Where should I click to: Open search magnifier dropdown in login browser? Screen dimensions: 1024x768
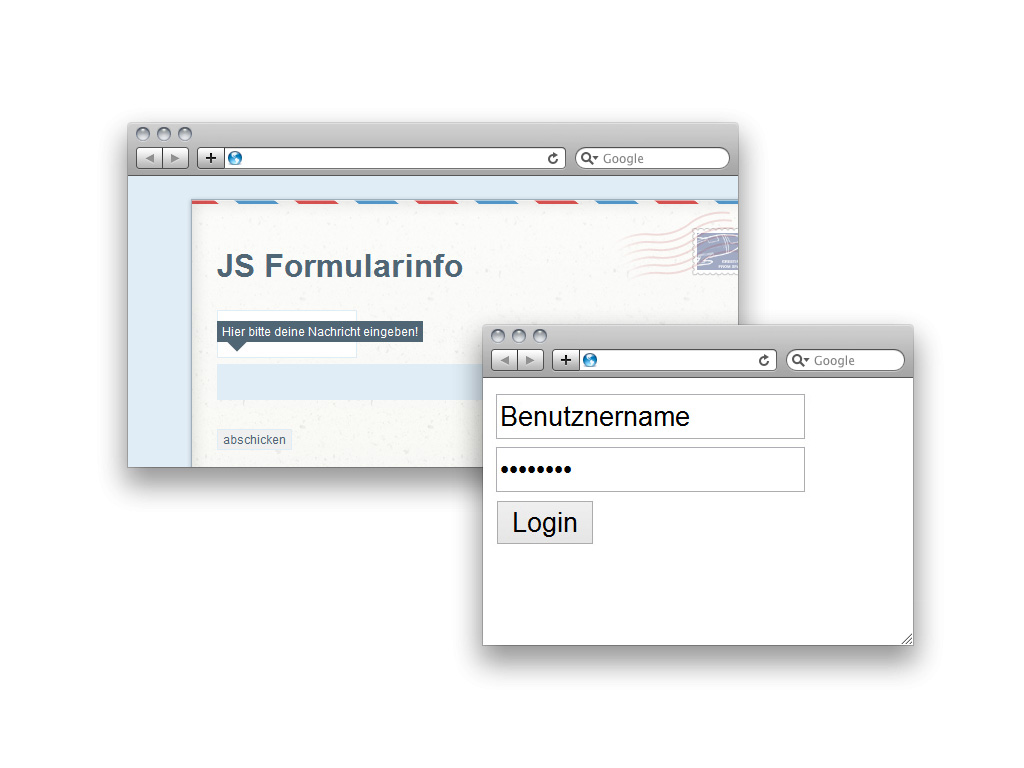800,360
